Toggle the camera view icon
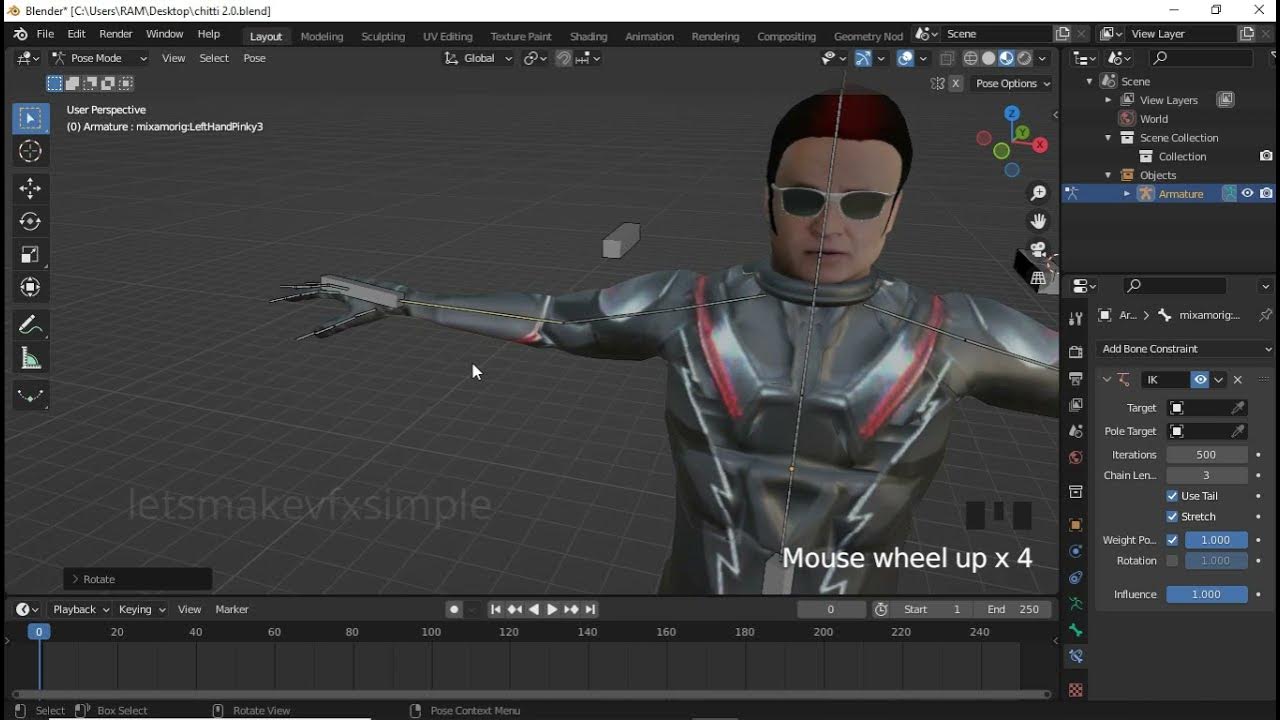1280x720 pixels. (x=1038, y=249)
